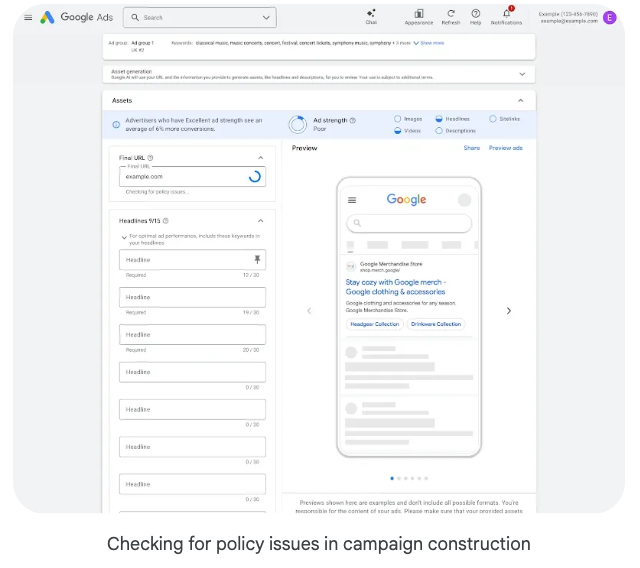The width and height of the screenshot is (640, 568).
Task: Click the phone preview search magnifier
Action: coord(357,223)
